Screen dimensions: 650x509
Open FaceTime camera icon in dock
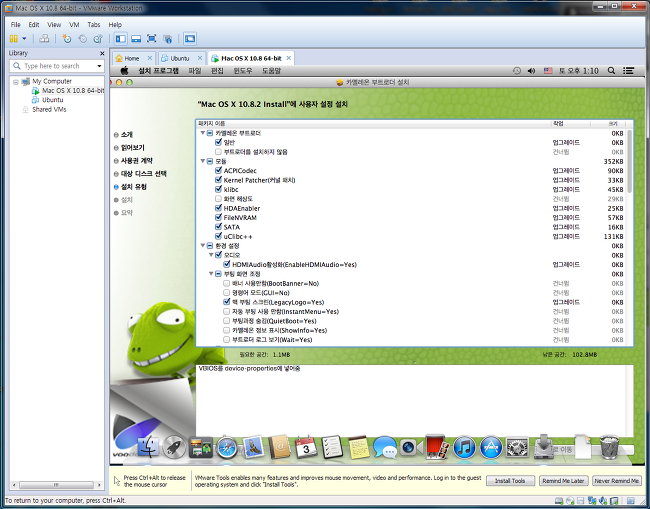click(410, 447)
